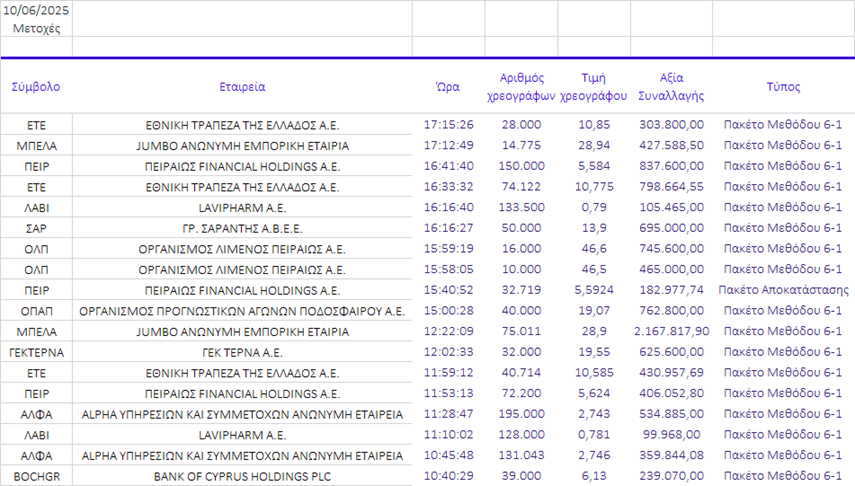Select the Πακέτο Αποκατάστασης type cell
855x486 pixels.
[783, 290]
